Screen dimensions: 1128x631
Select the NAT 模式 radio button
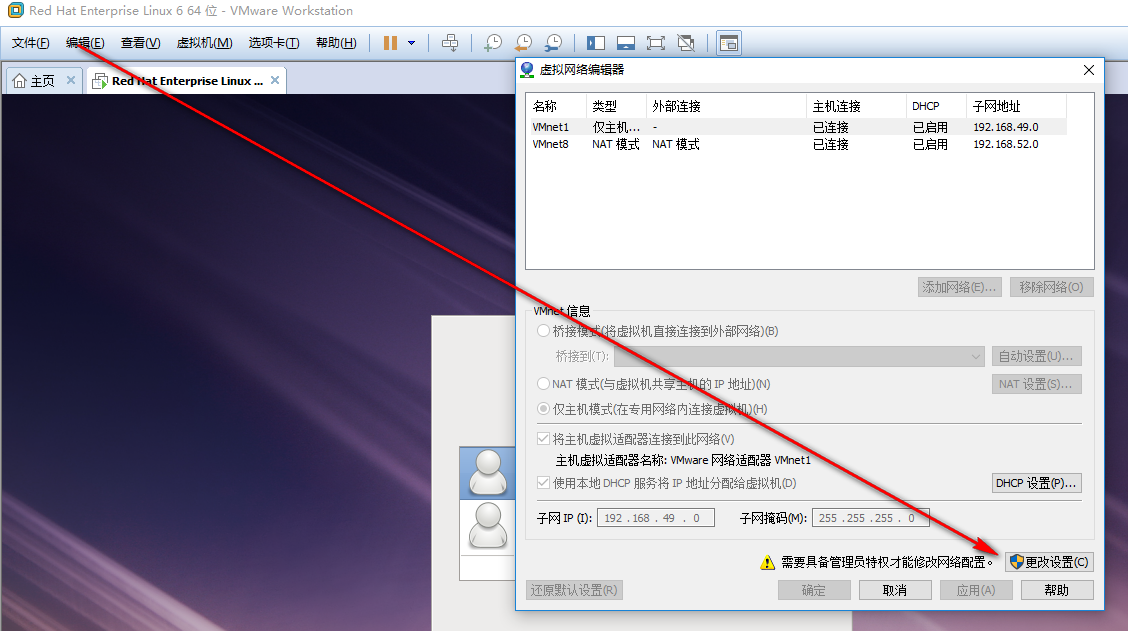(544, 384)
